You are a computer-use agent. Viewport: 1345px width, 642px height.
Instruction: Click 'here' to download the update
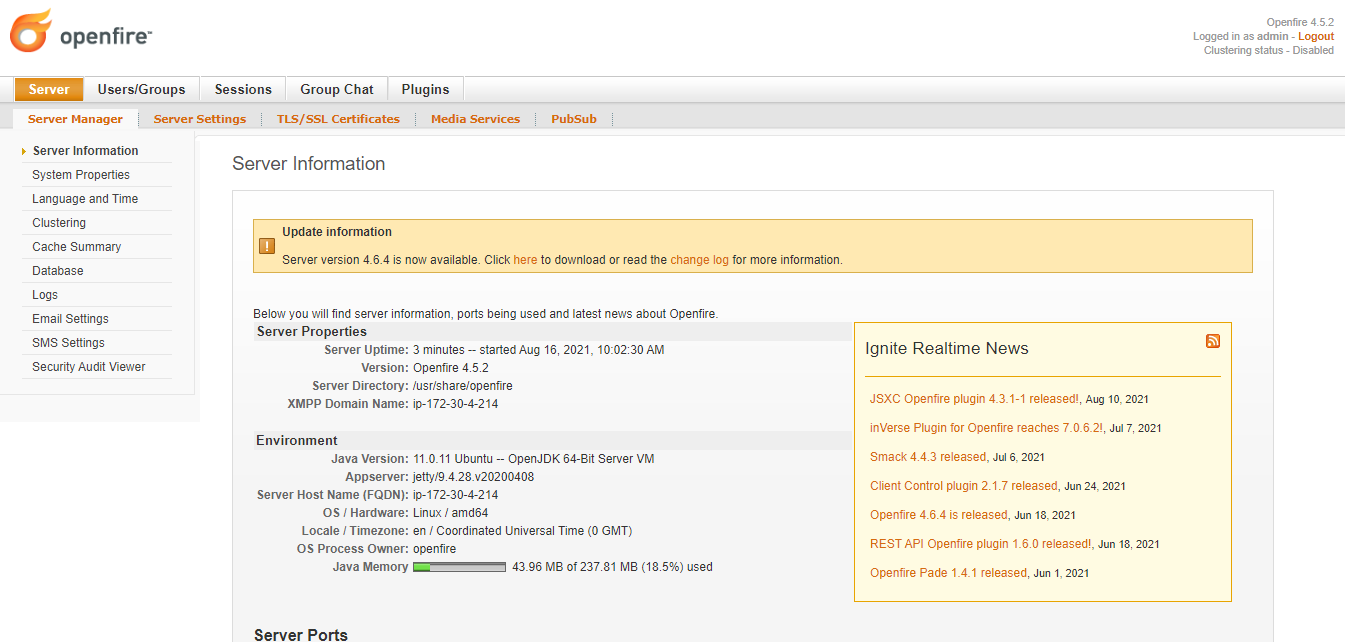click(525, 260)
